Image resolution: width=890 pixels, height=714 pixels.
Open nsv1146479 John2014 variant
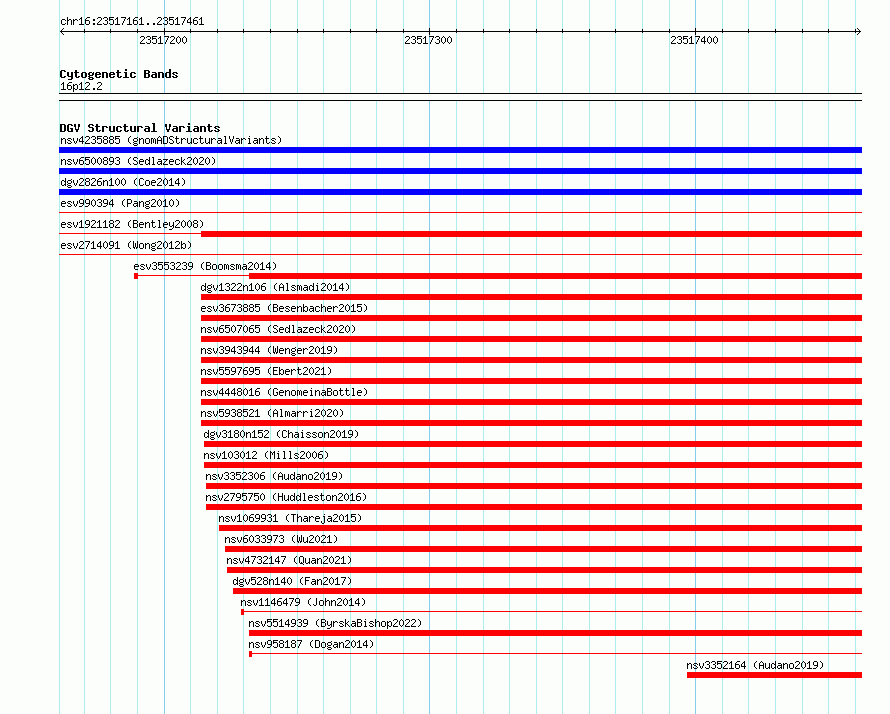pos(303,602)
